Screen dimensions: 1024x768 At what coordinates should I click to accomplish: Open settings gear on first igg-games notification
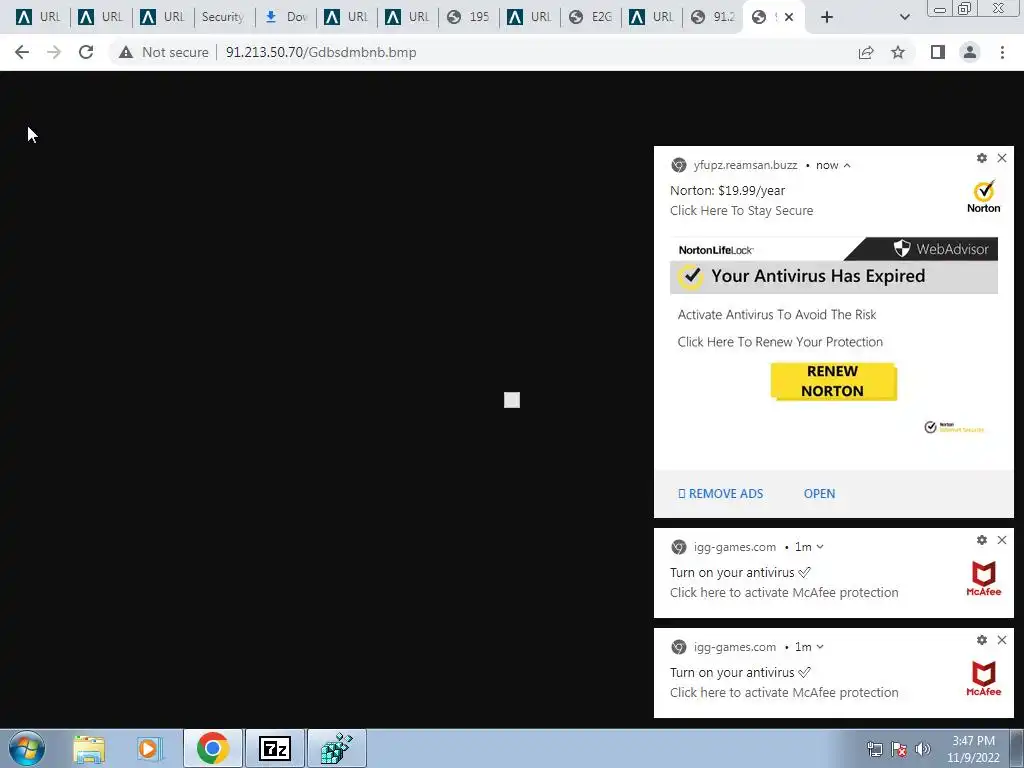[982, 540]
